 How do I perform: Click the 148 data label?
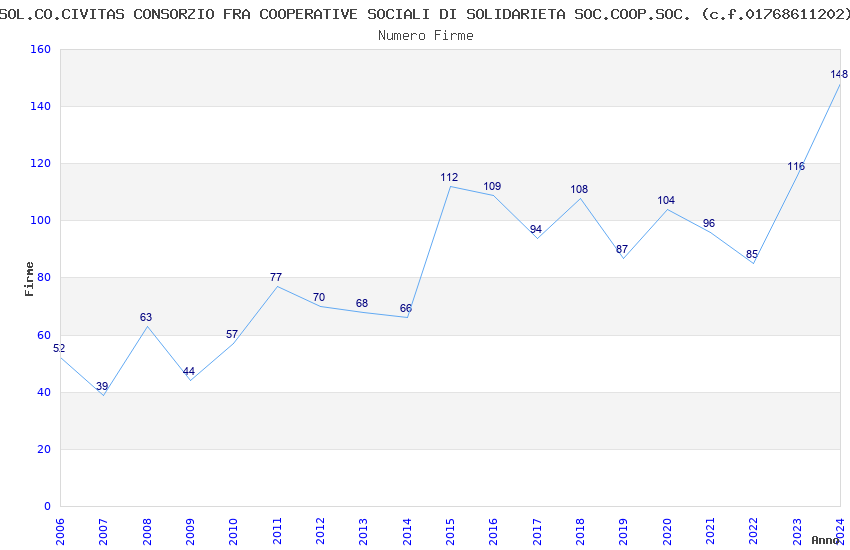839,74
